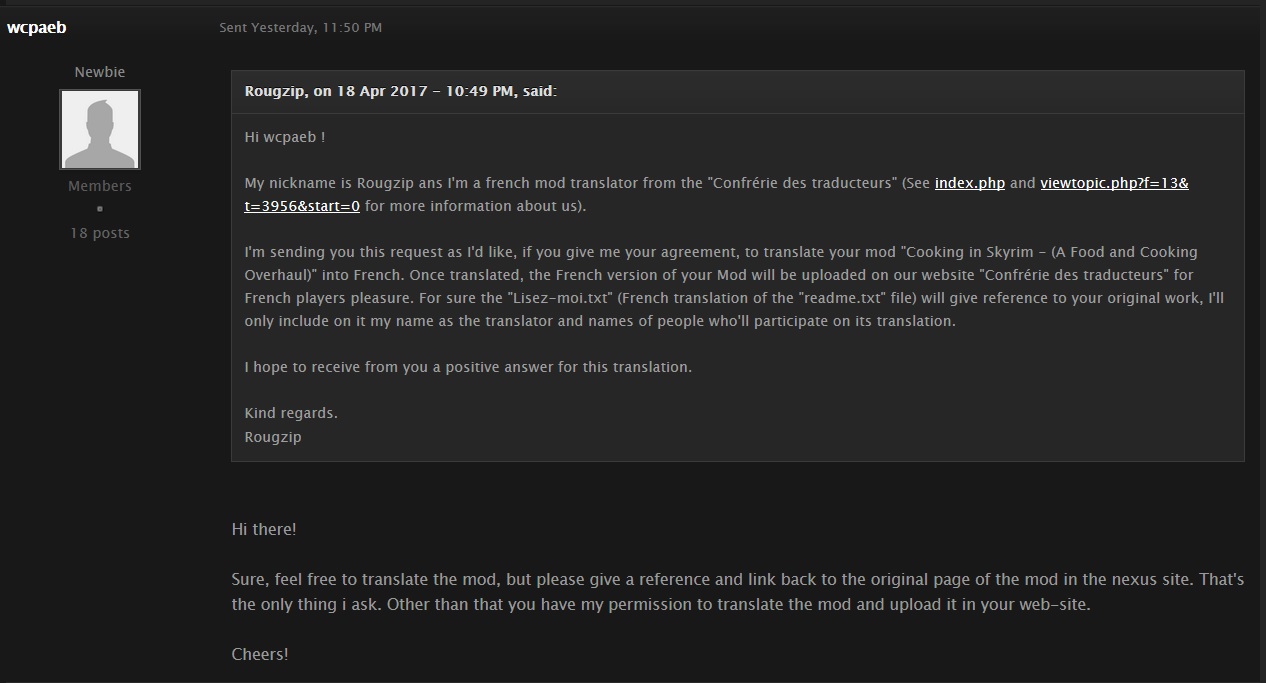Click the Newbie rank label
Viewport: 1266px width, 683px height.
pyautogui.click(x=100, y=72)
